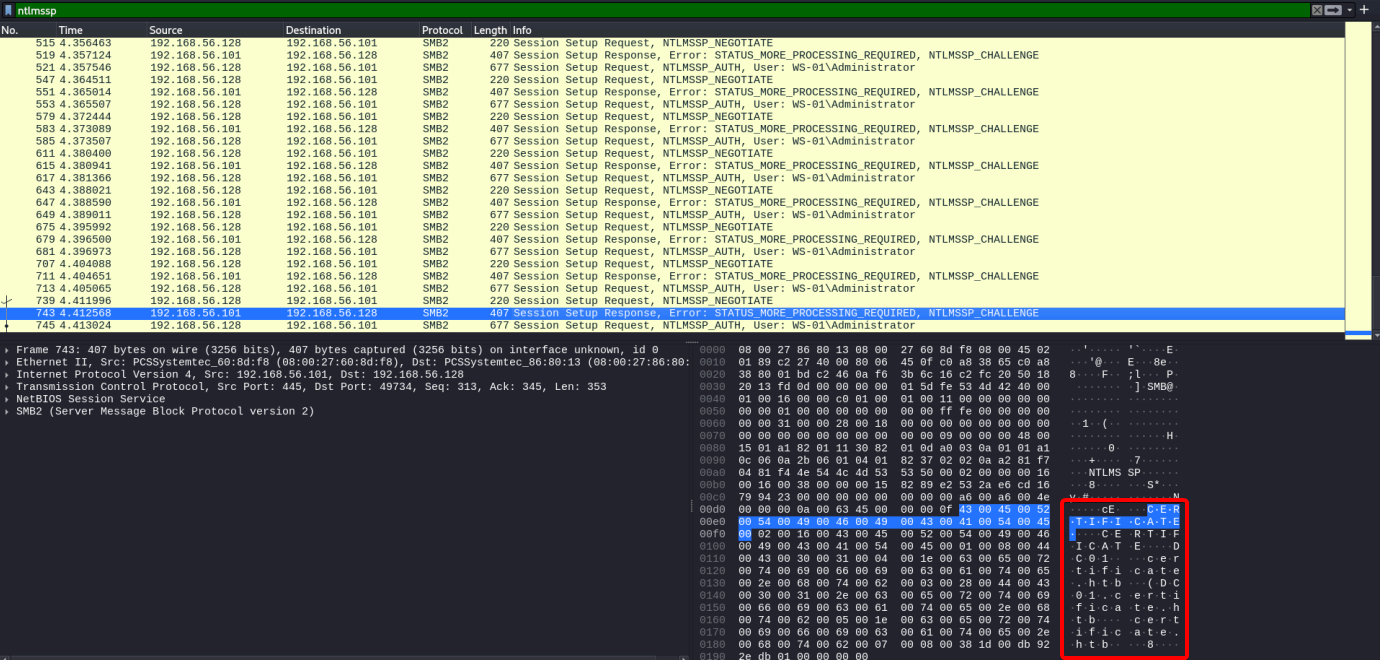Image resolution: width=1380 pixels, height=660 pixels.
Task: Click into the ntlmssp filter input field
Action: pyautogui.click(x=600, y=10)
